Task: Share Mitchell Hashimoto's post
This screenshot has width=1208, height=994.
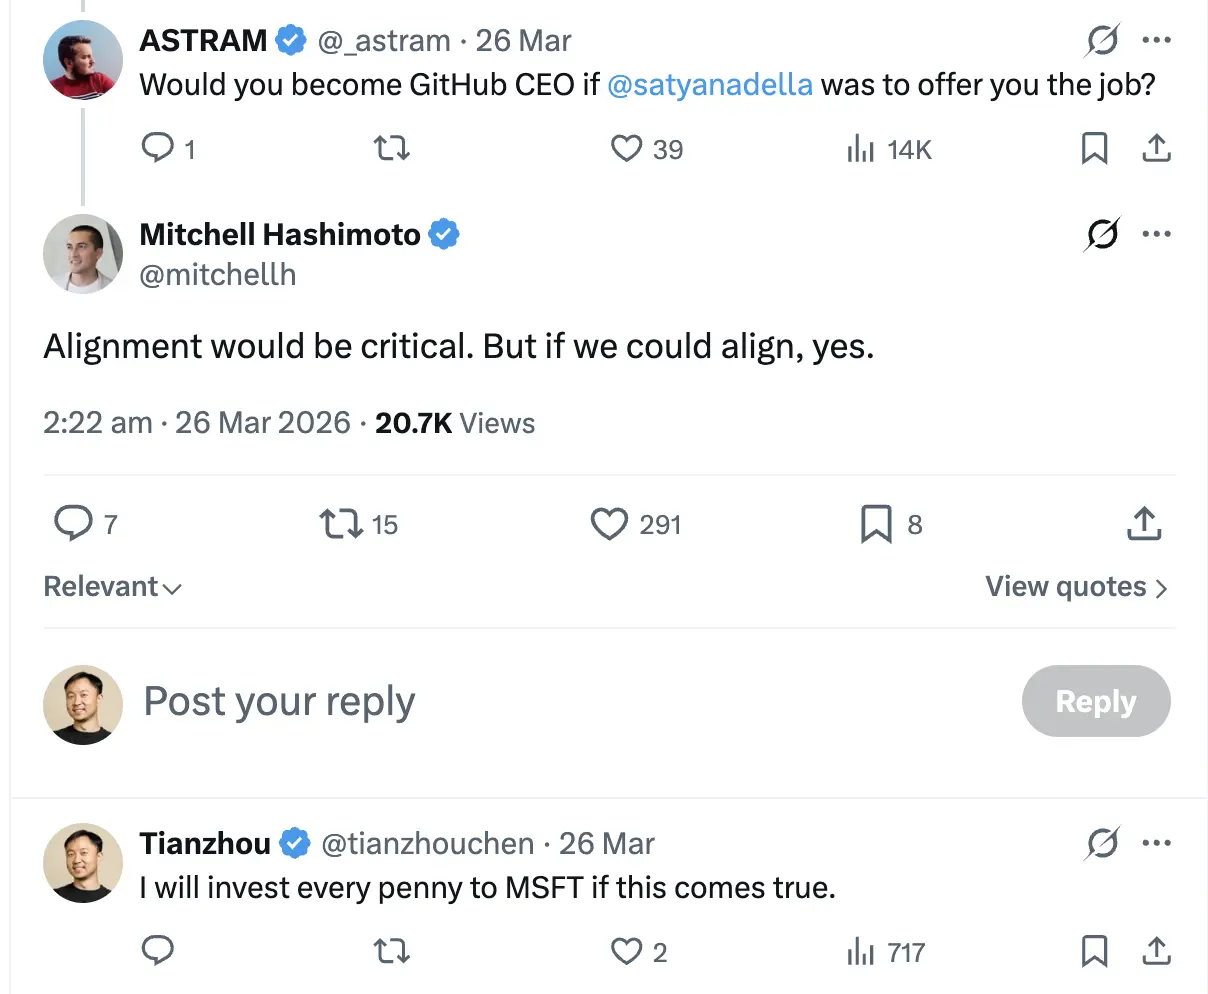Action: click(1144, 524)
